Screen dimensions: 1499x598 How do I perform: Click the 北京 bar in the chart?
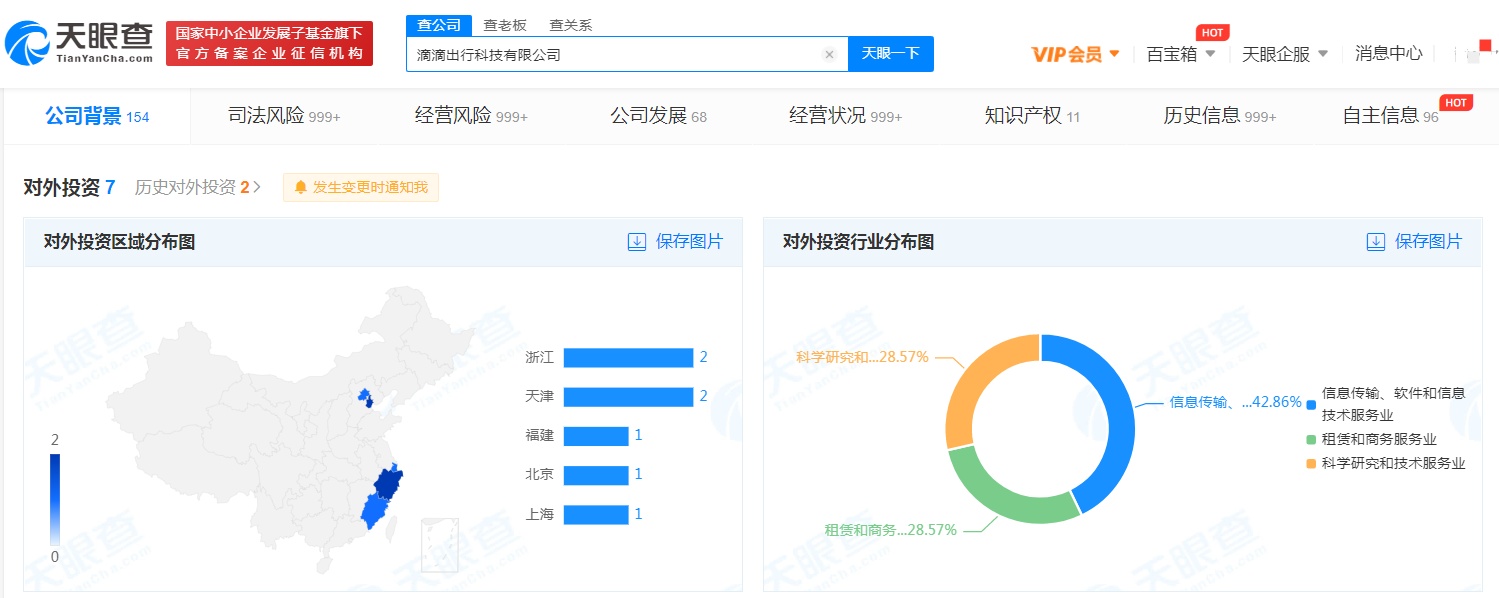[596, 475]
